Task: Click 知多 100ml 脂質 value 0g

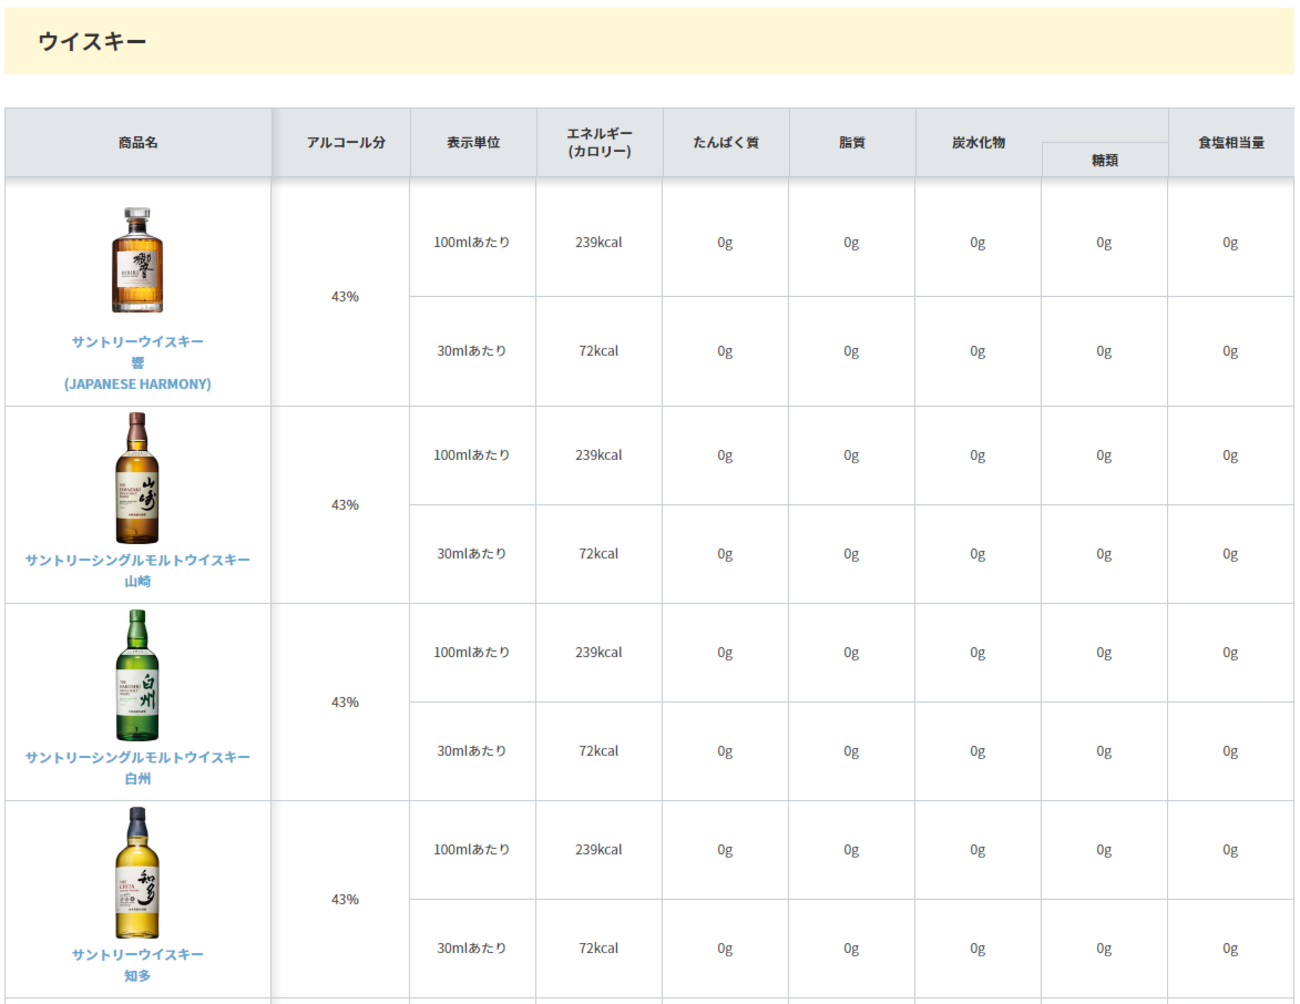Action: (851, 851)
